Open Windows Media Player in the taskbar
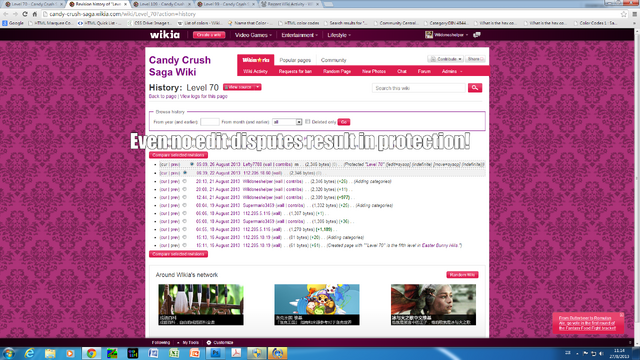 (70, 353)
